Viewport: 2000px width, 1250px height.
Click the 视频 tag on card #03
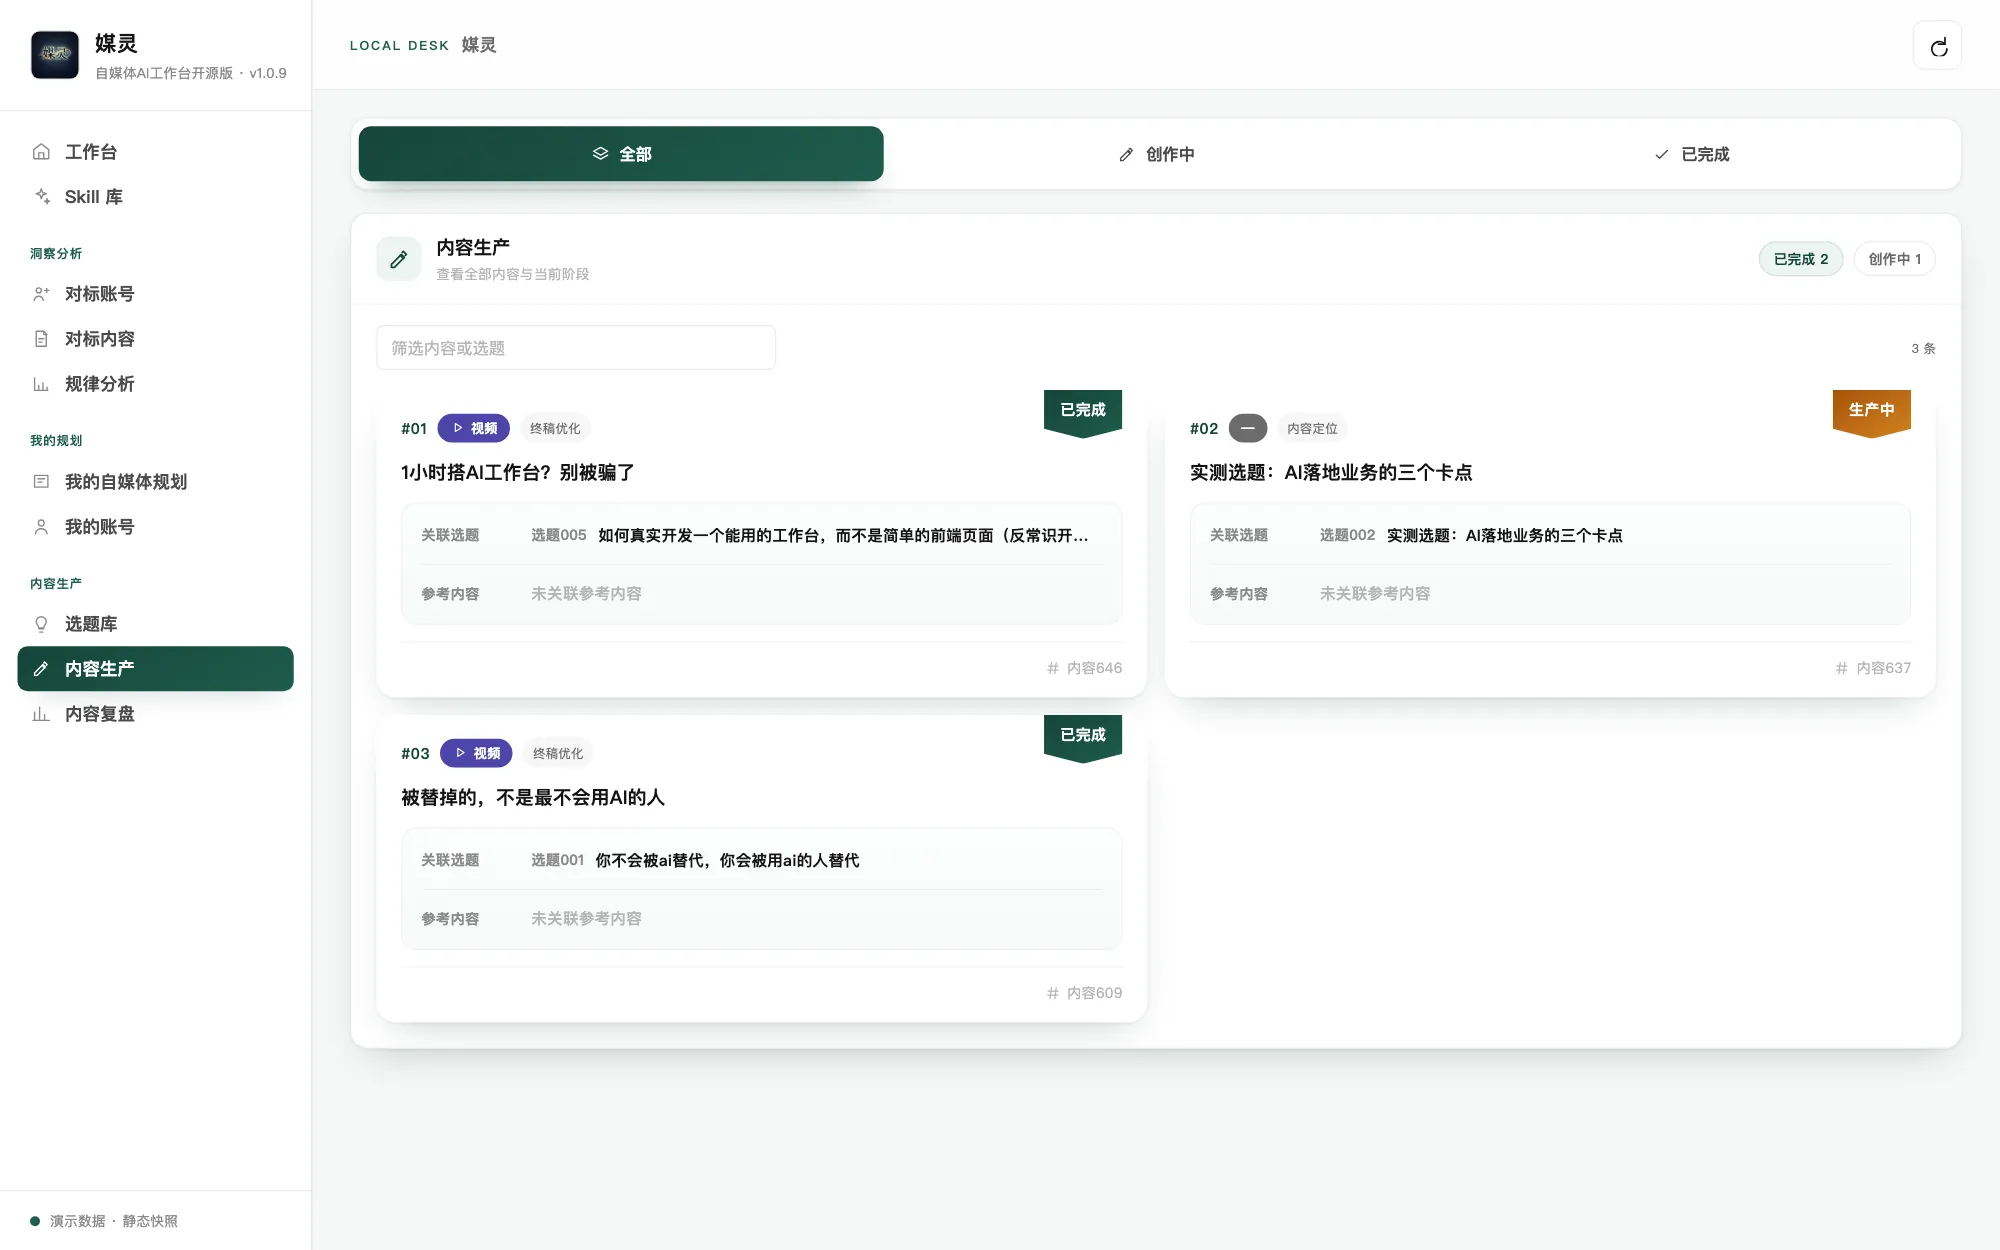click(476, 753)
